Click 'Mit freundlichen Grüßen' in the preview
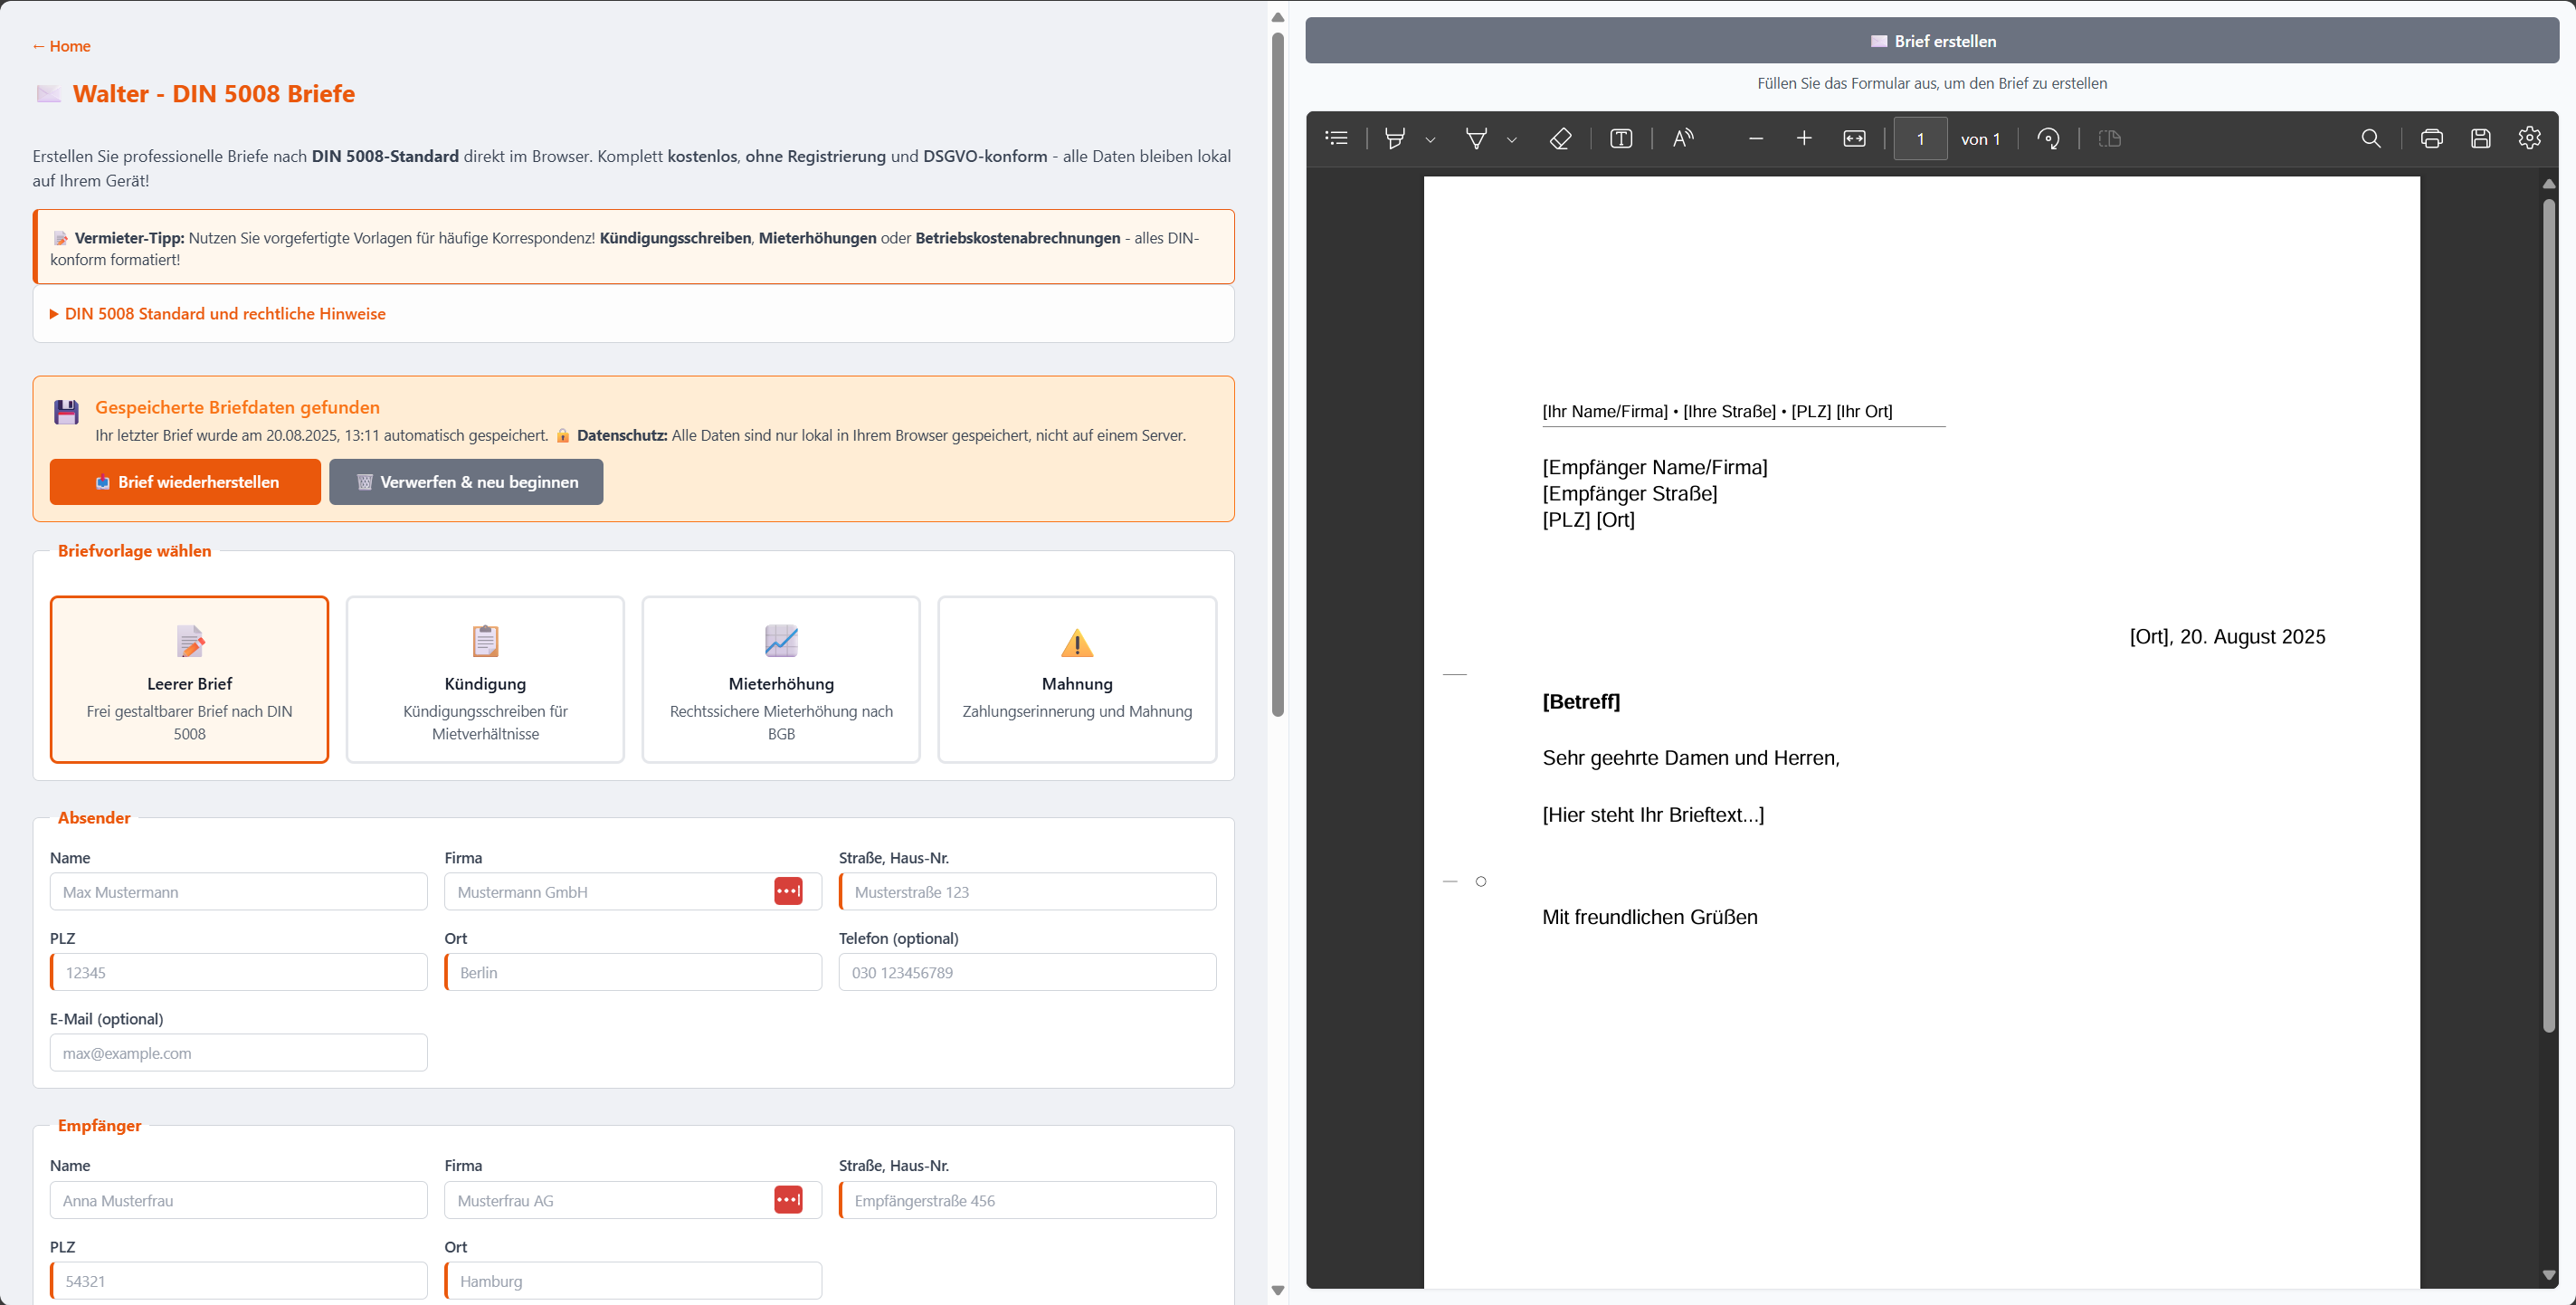Image resolution: width=2576 pixels, height=1305 pixels. [x=1650, y=917]
